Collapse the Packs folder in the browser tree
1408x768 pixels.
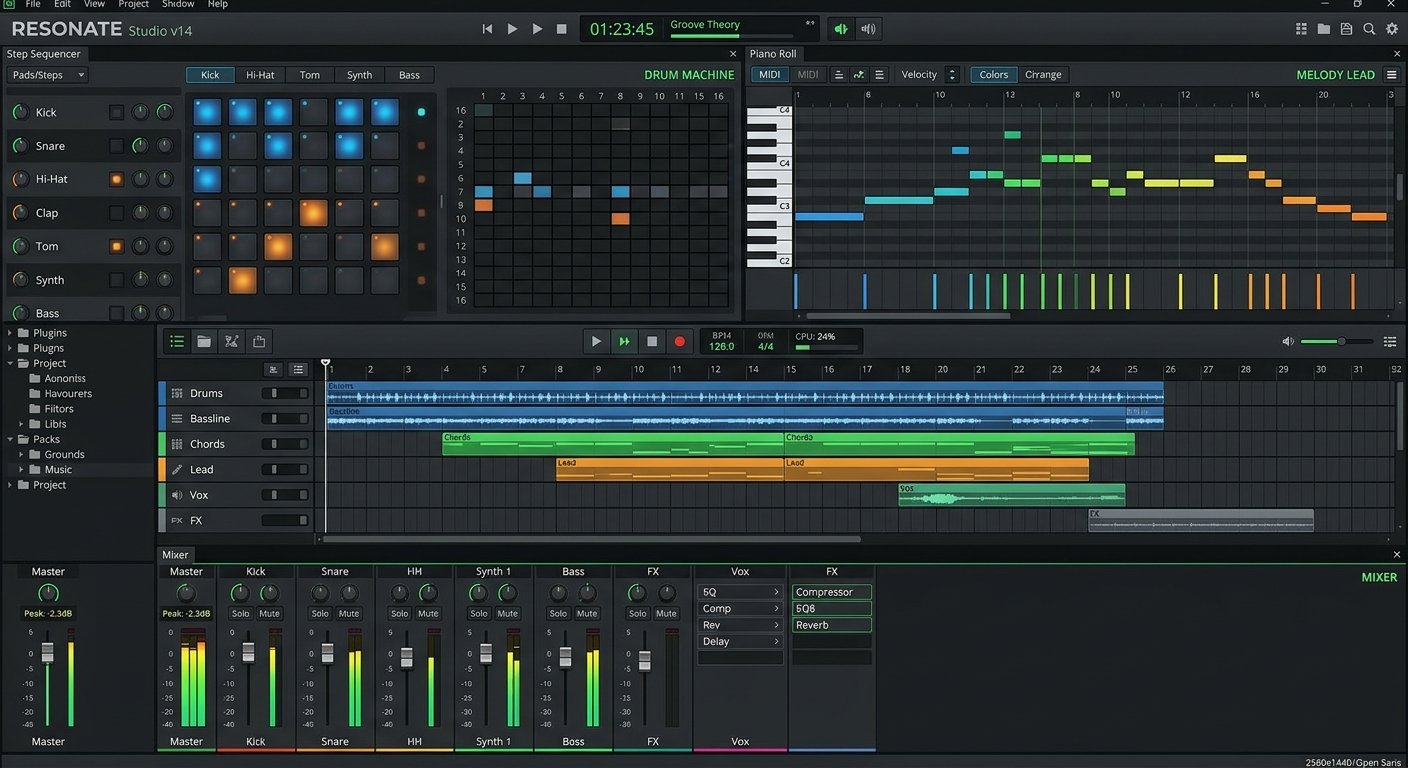pos(11,439)
